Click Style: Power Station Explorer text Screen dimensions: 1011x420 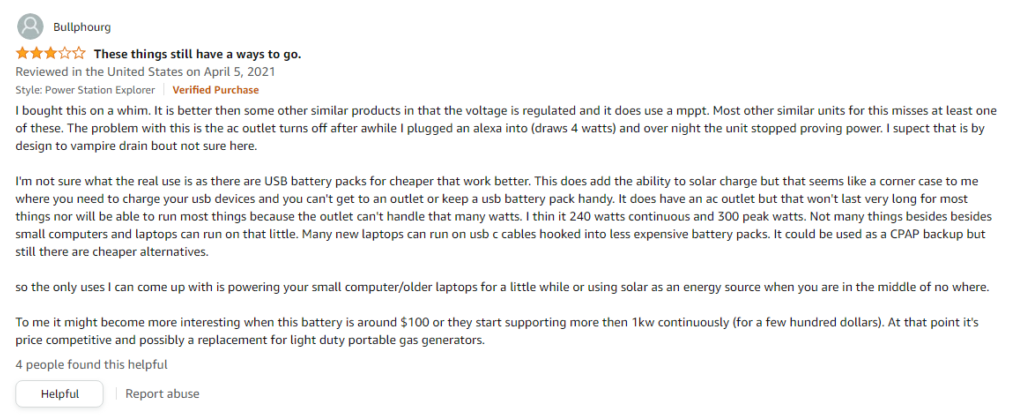click(85, 90)
